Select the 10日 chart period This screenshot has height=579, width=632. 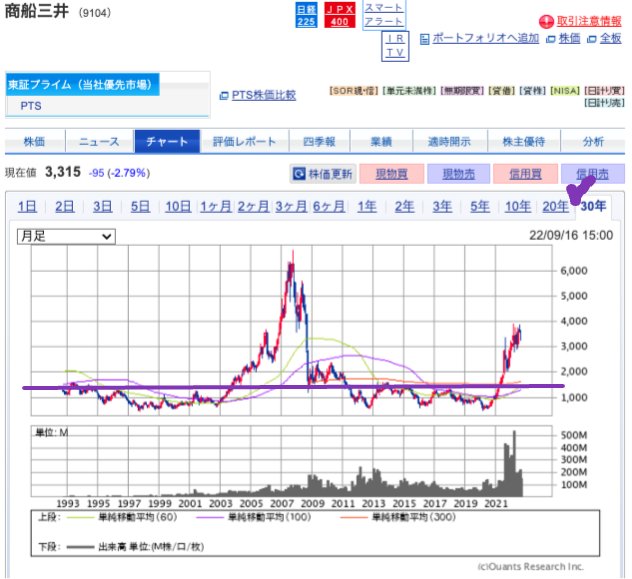tap(178, 207)
